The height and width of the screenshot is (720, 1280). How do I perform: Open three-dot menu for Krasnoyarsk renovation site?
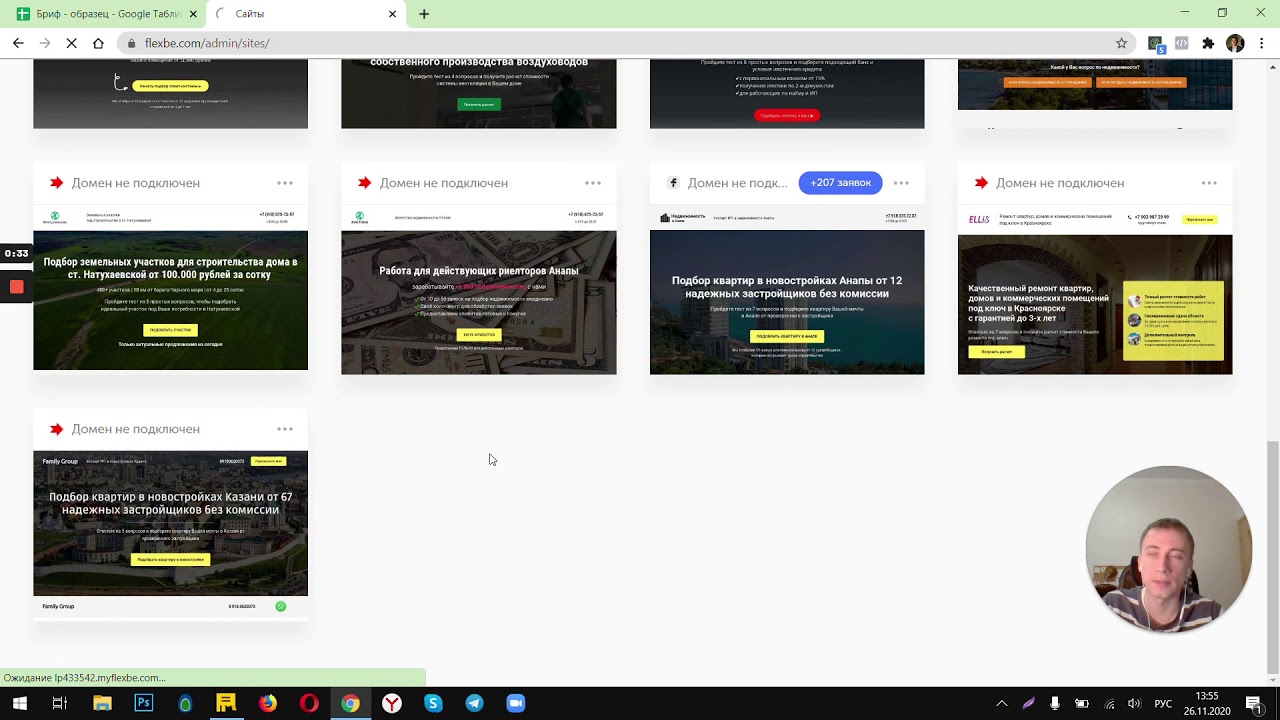coord(1209,183)
